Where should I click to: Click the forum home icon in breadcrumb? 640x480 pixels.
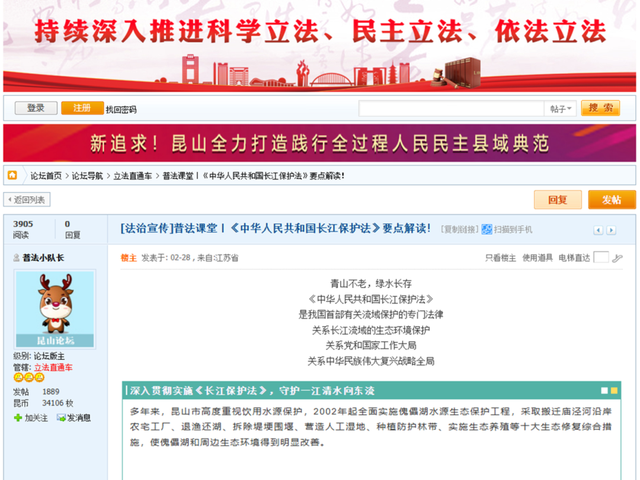[13, 175]
